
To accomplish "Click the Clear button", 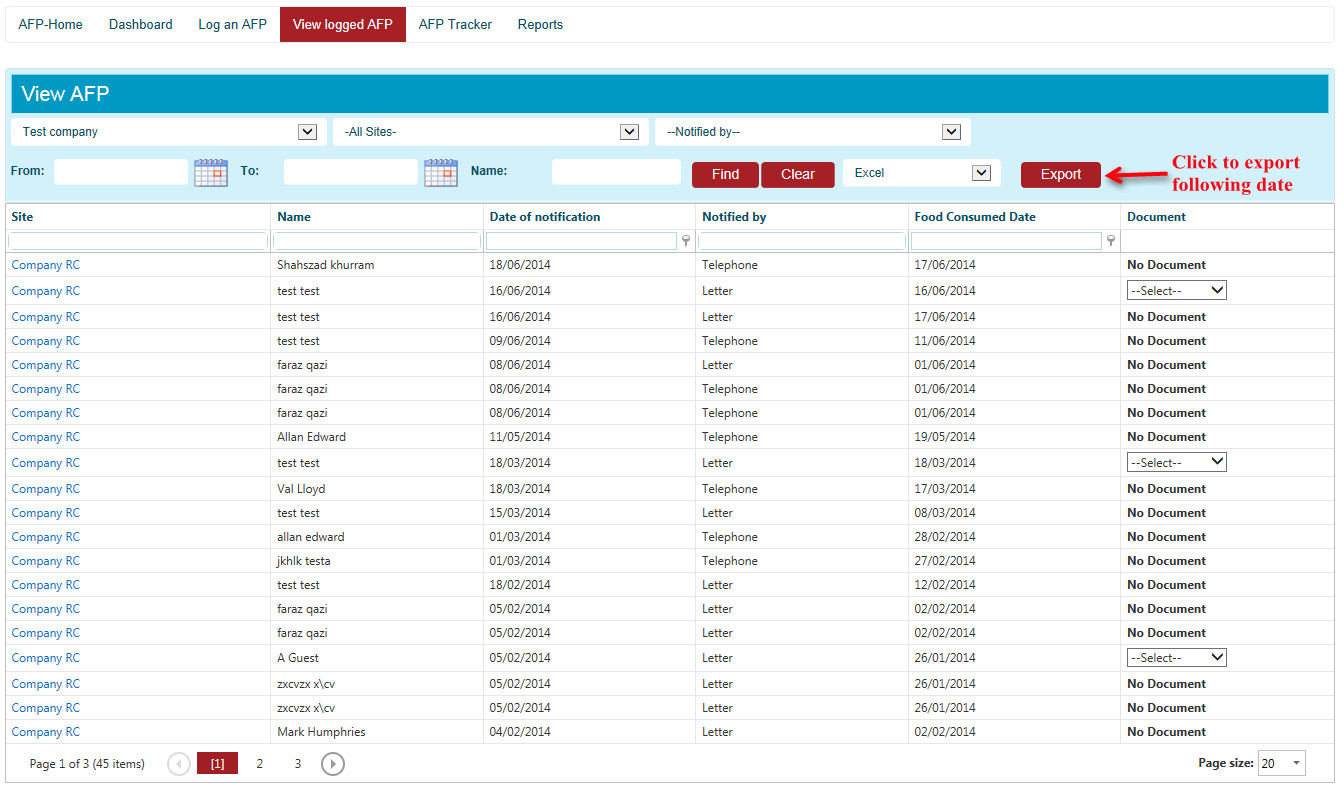I will point(797,174).
